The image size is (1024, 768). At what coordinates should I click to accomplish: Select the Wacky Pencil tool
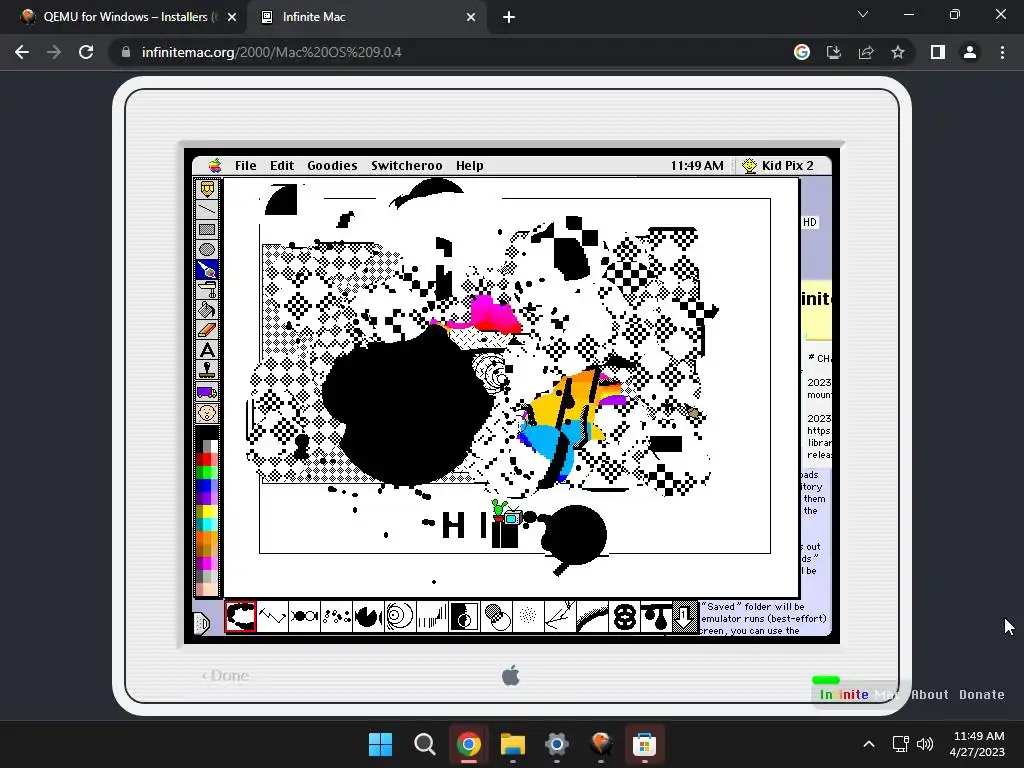click(x=207, y=189)
